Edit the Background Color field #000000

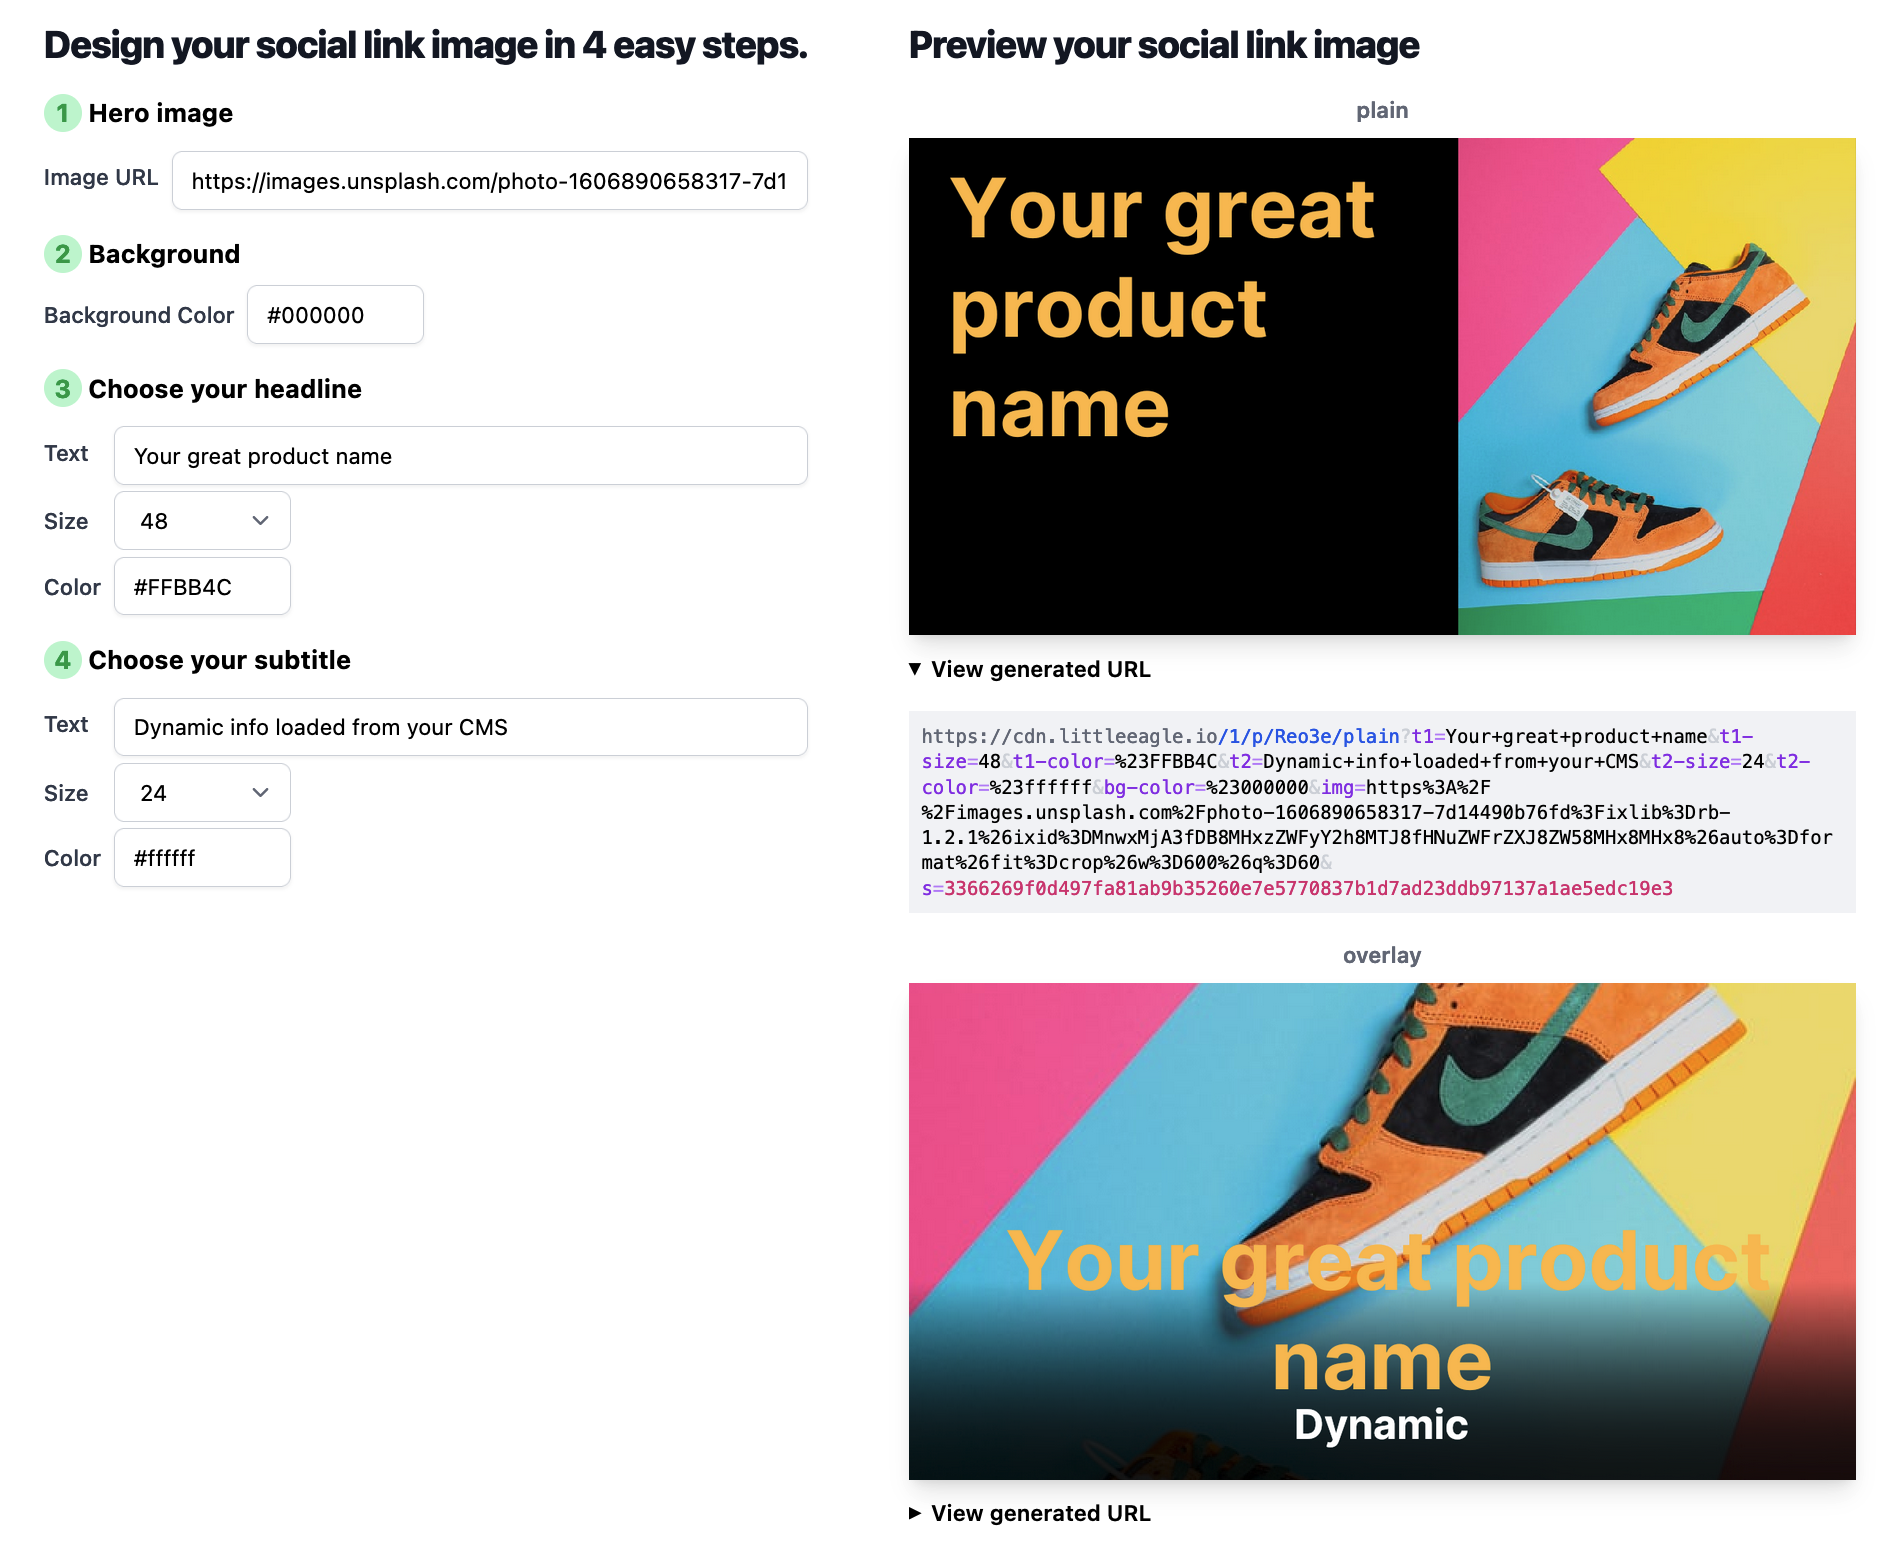(x=335, y=315)
